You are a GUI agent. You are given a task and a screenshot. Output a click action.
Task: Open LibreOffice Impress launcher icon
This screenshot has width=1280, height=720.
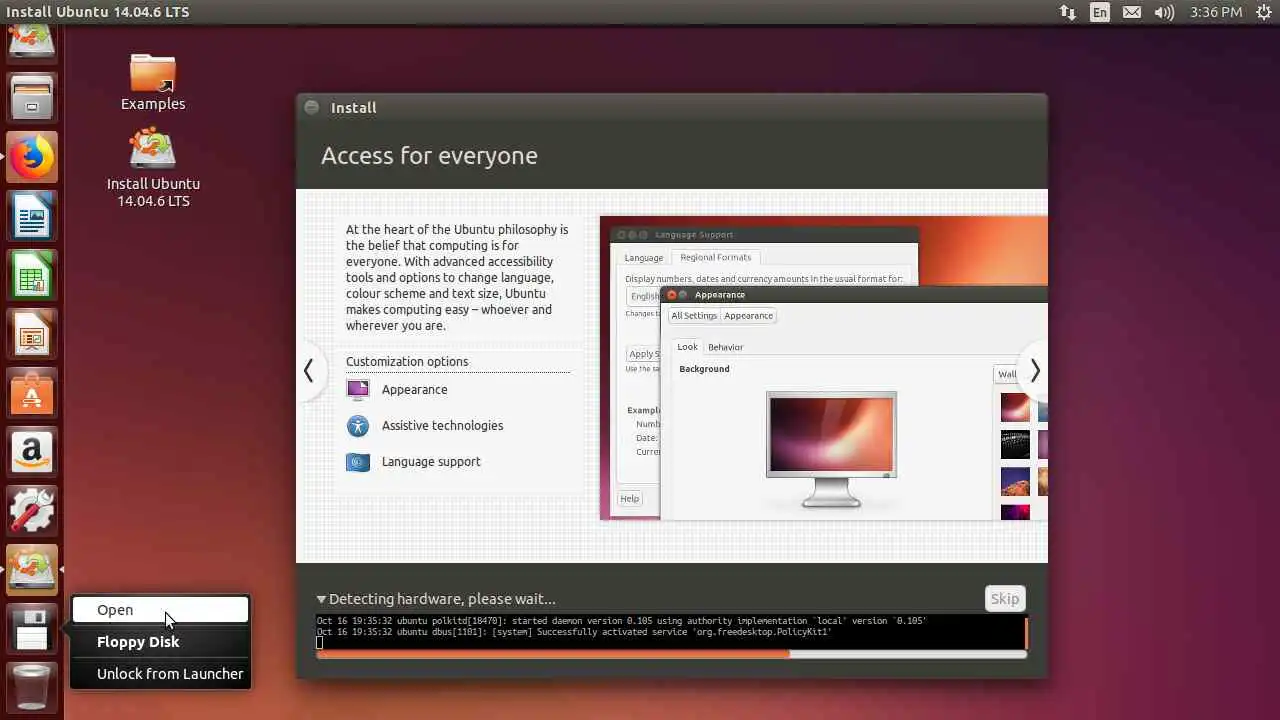coord(32,334)
